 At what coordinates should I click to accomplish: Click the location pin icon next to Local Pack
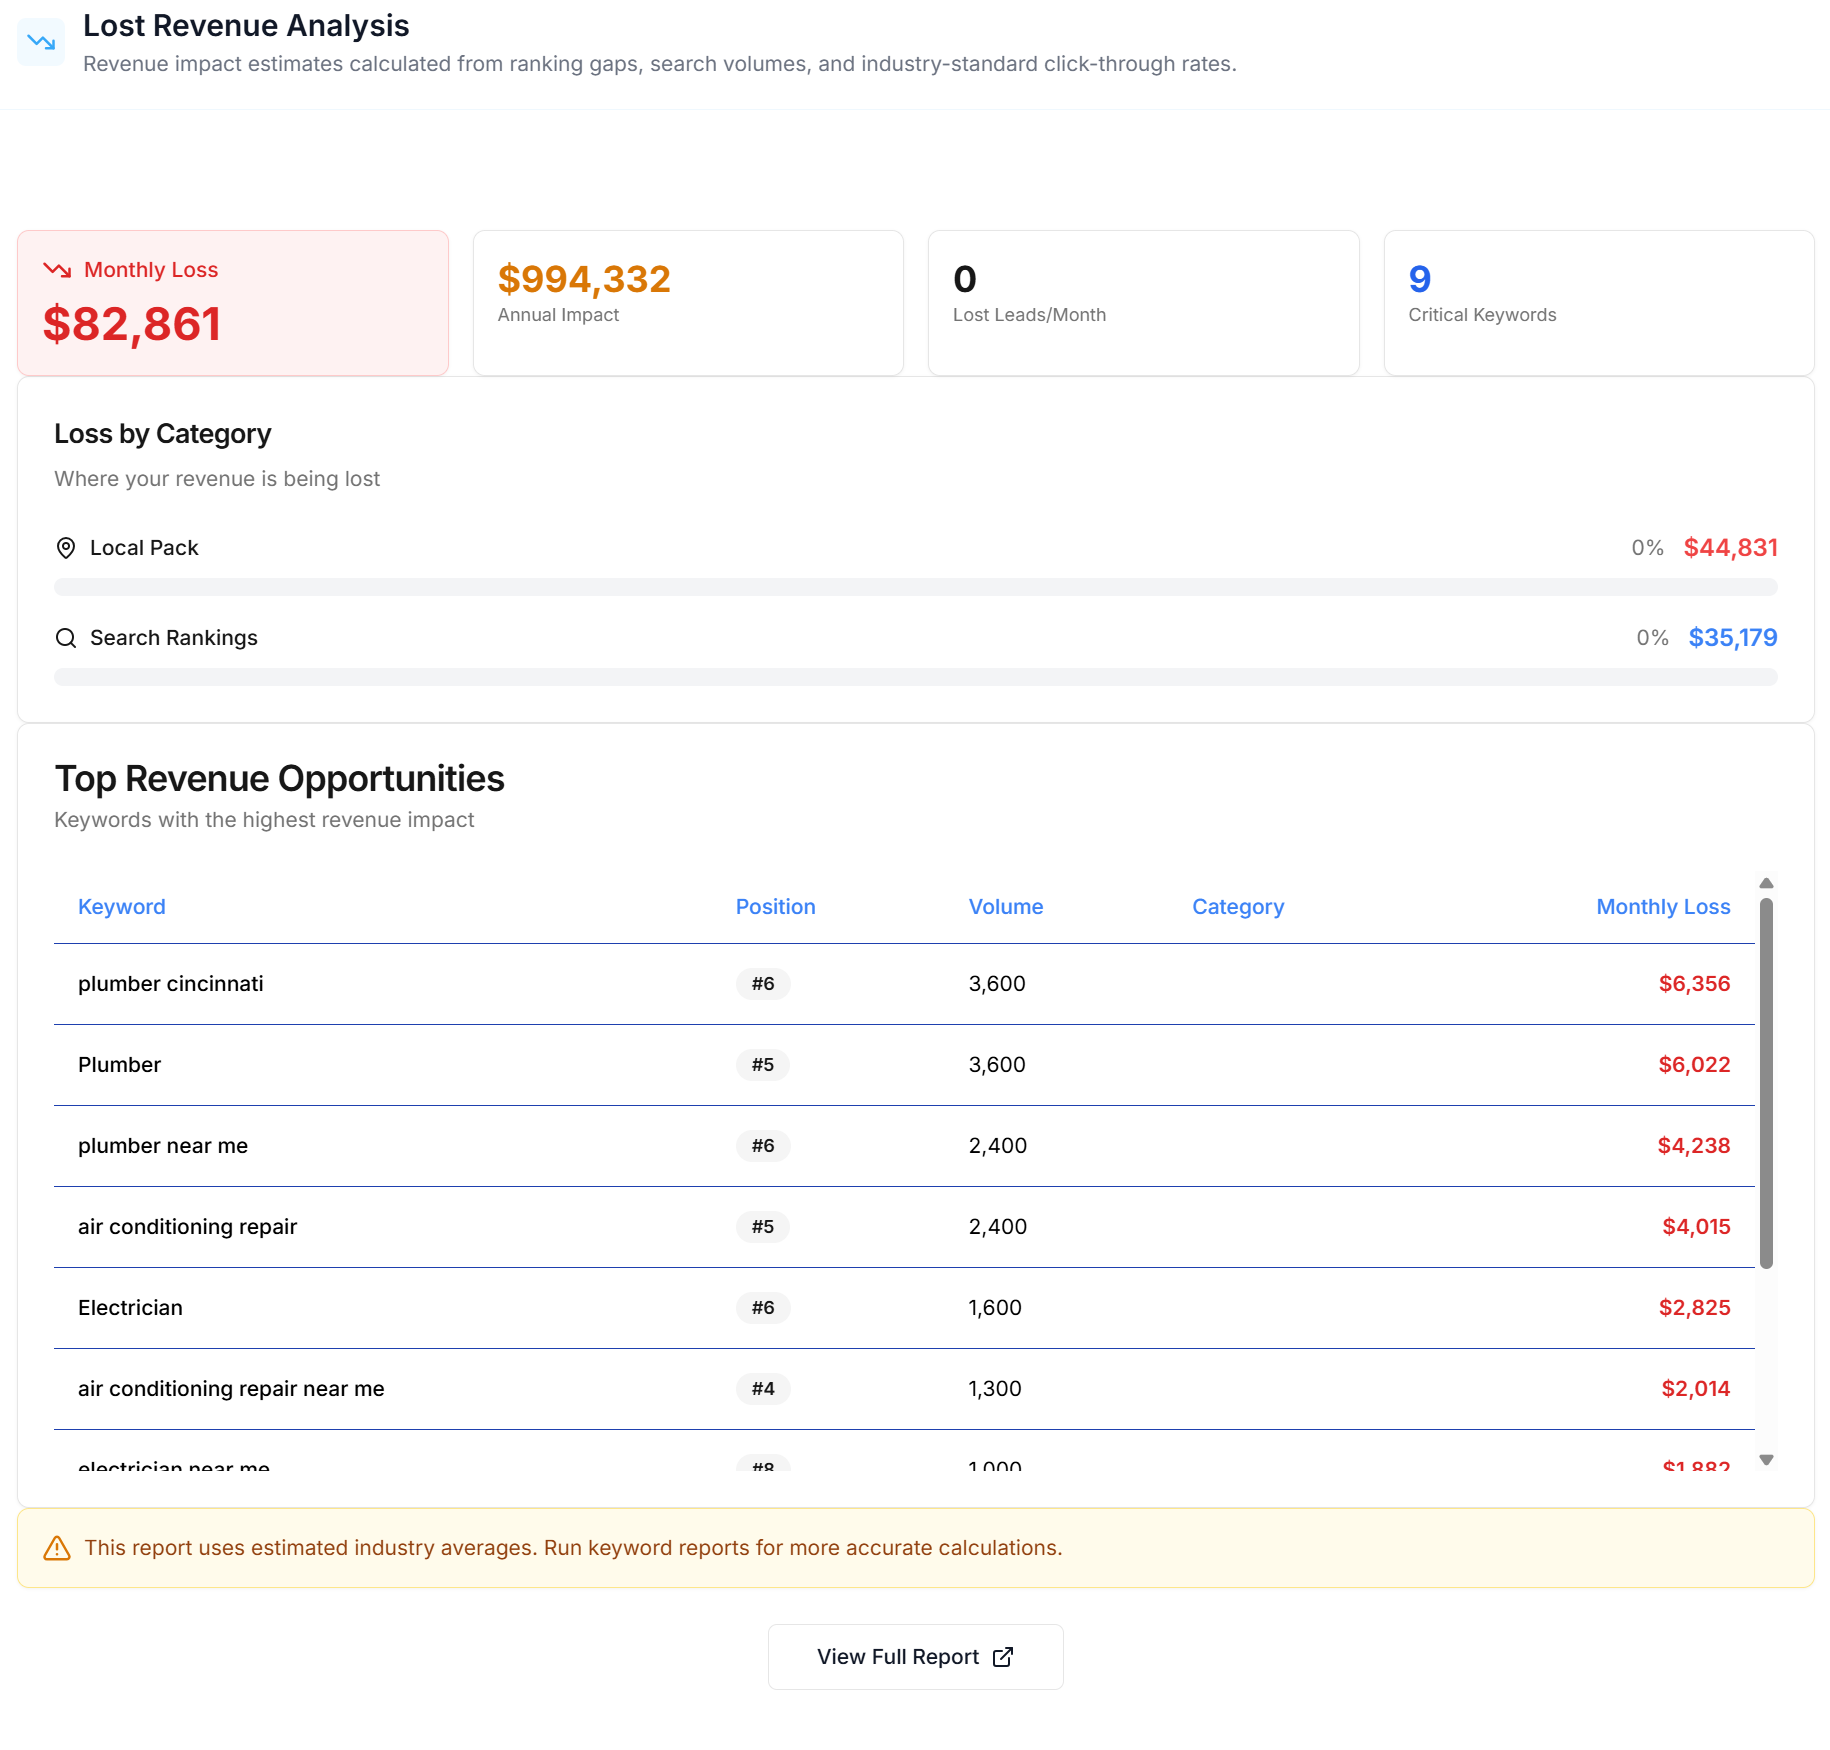point(65,548)
